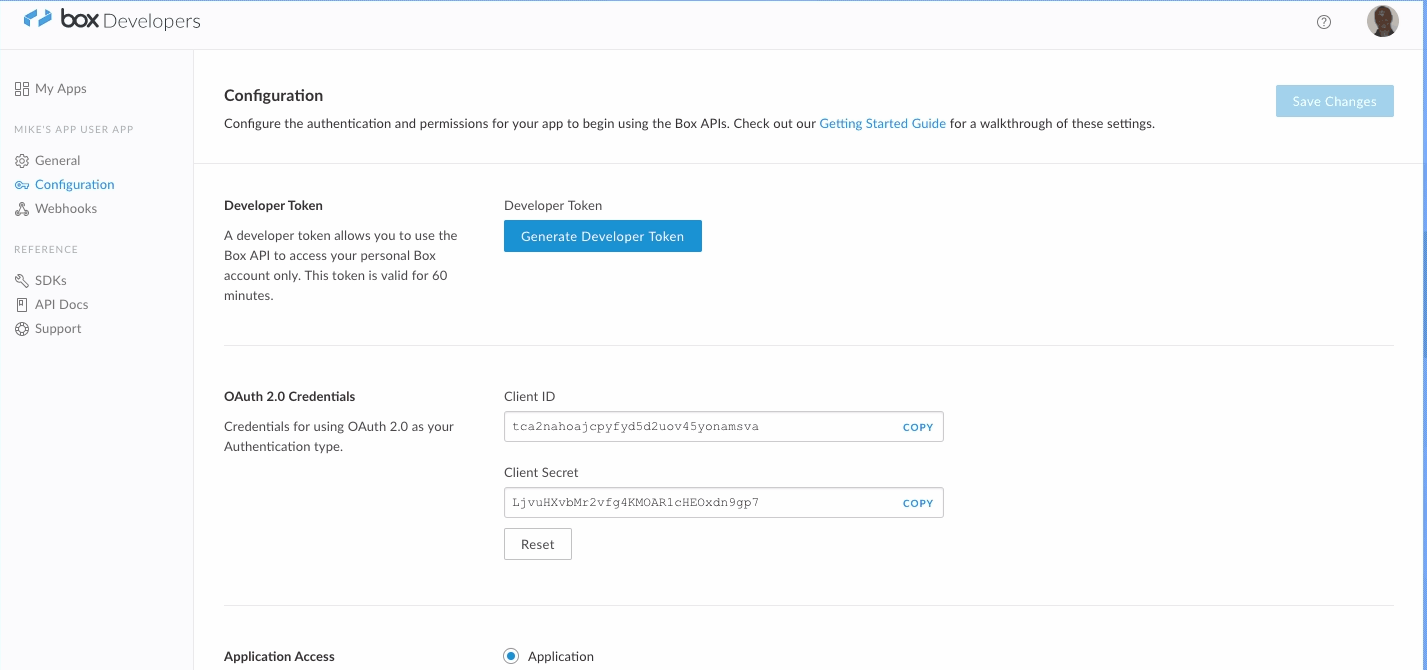The width and height of the screenshot is (1427, 670).
Task: Select the Application radio button
Action: 511,657
